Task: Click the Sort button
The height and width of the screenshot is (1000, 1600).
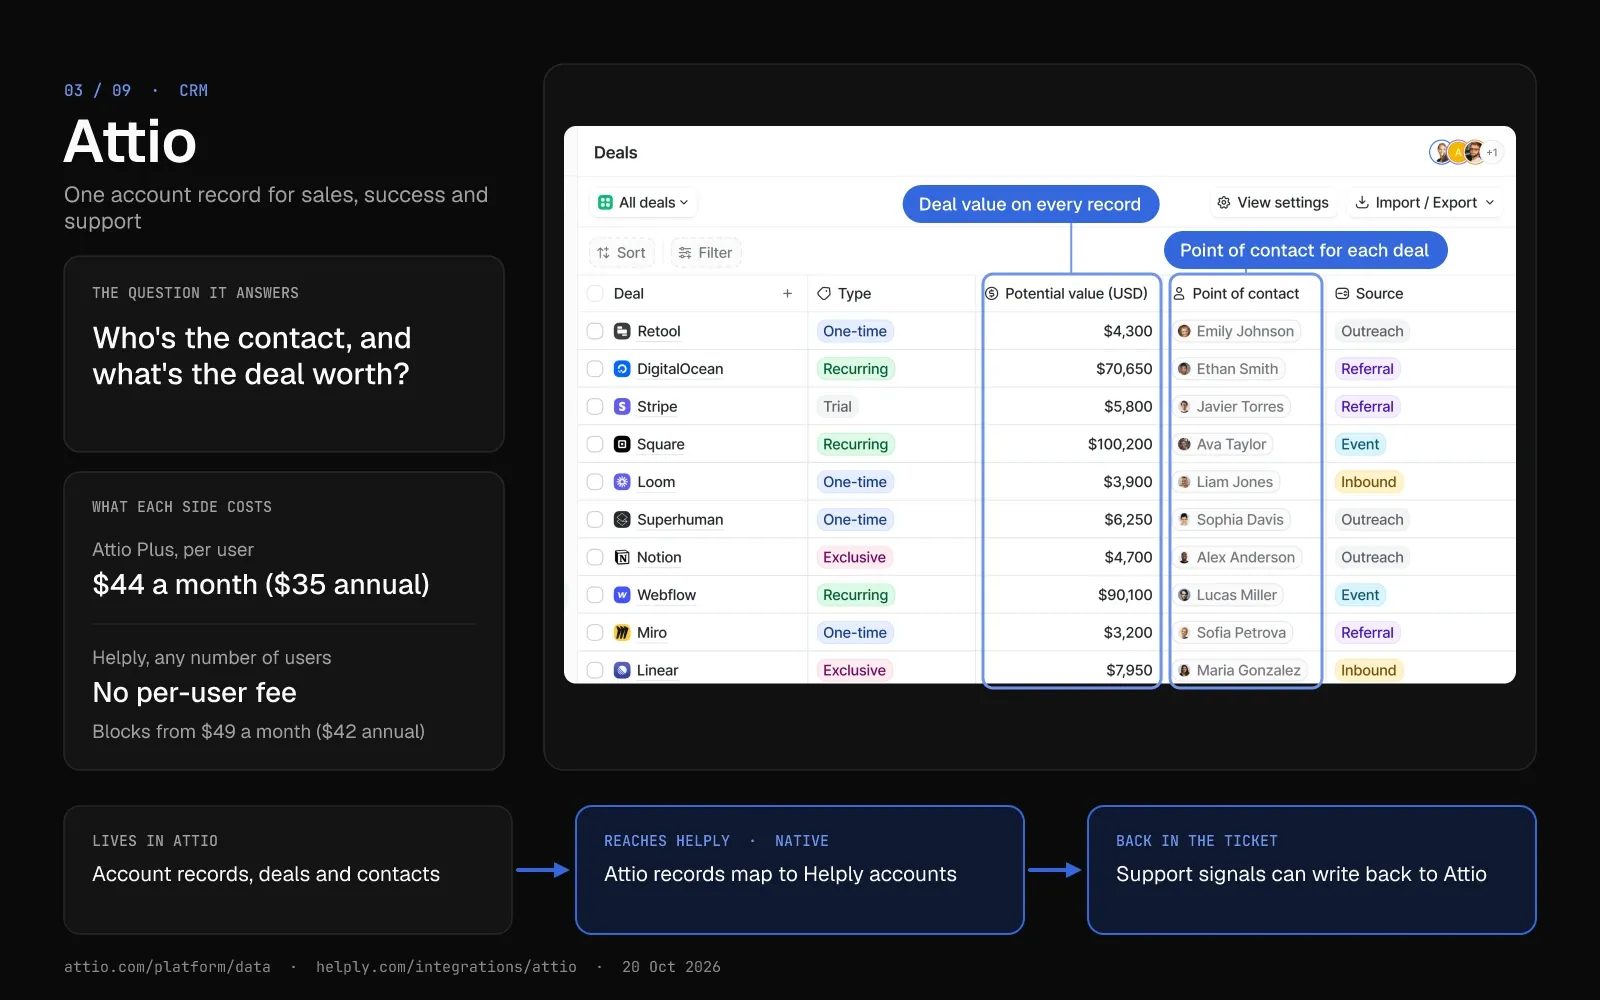Action: coord(621,252)
